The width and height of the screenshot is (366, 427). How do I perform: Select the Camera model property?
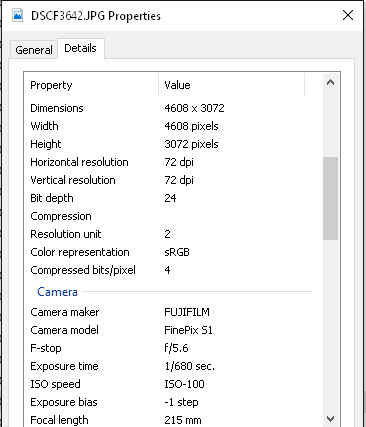[x=64, y=330]
